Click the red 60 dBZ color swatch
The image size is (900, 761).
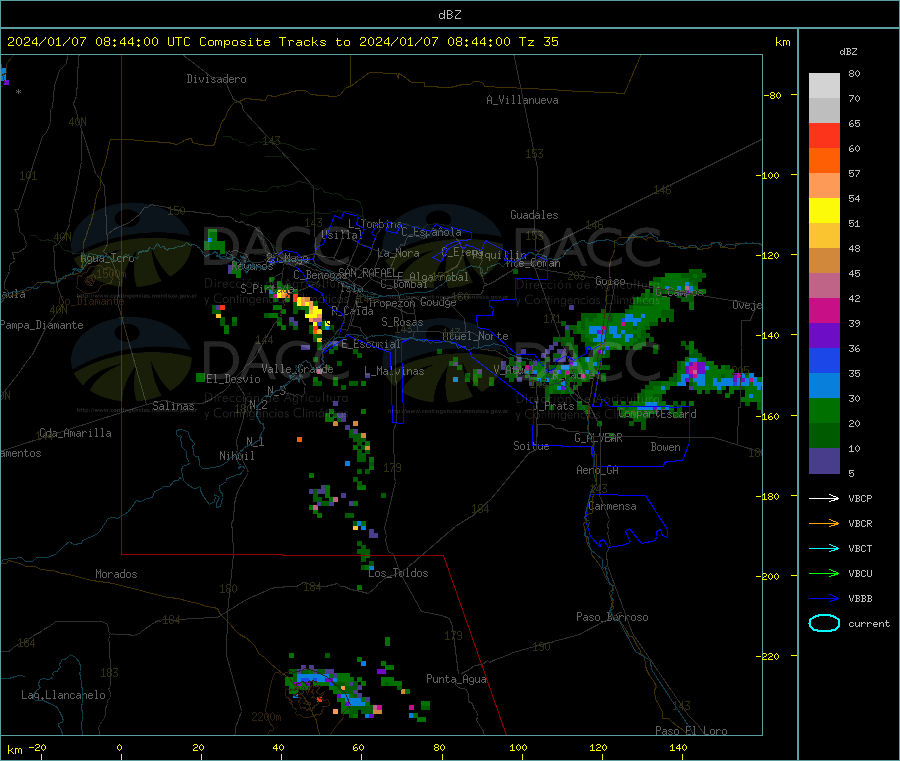824,135
